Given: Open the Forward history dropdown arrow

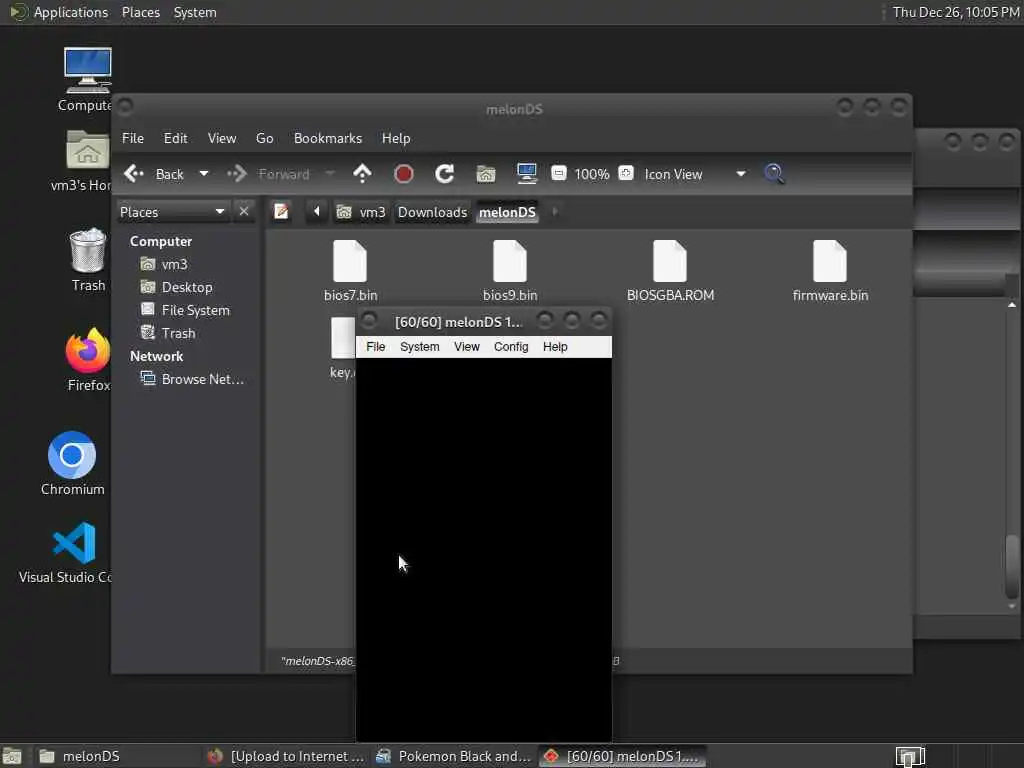Looking at the screenshot, I should [x=330, y=174].
